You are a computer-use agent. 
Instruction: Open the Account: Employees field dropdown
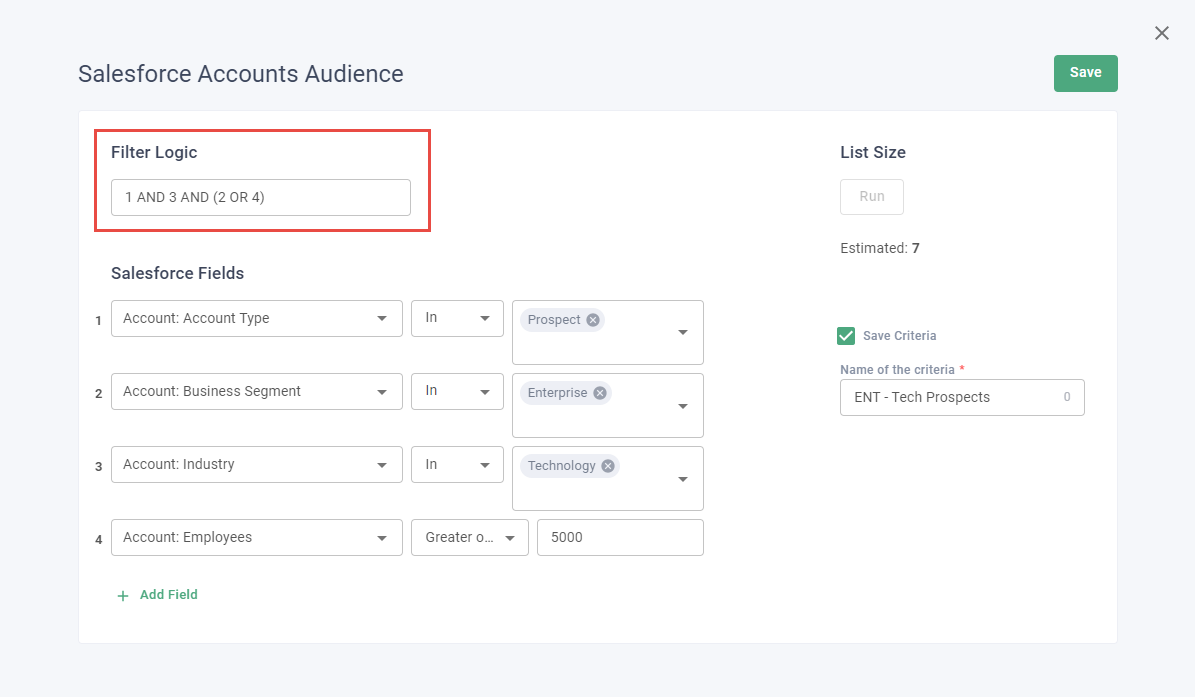(256, 537)
